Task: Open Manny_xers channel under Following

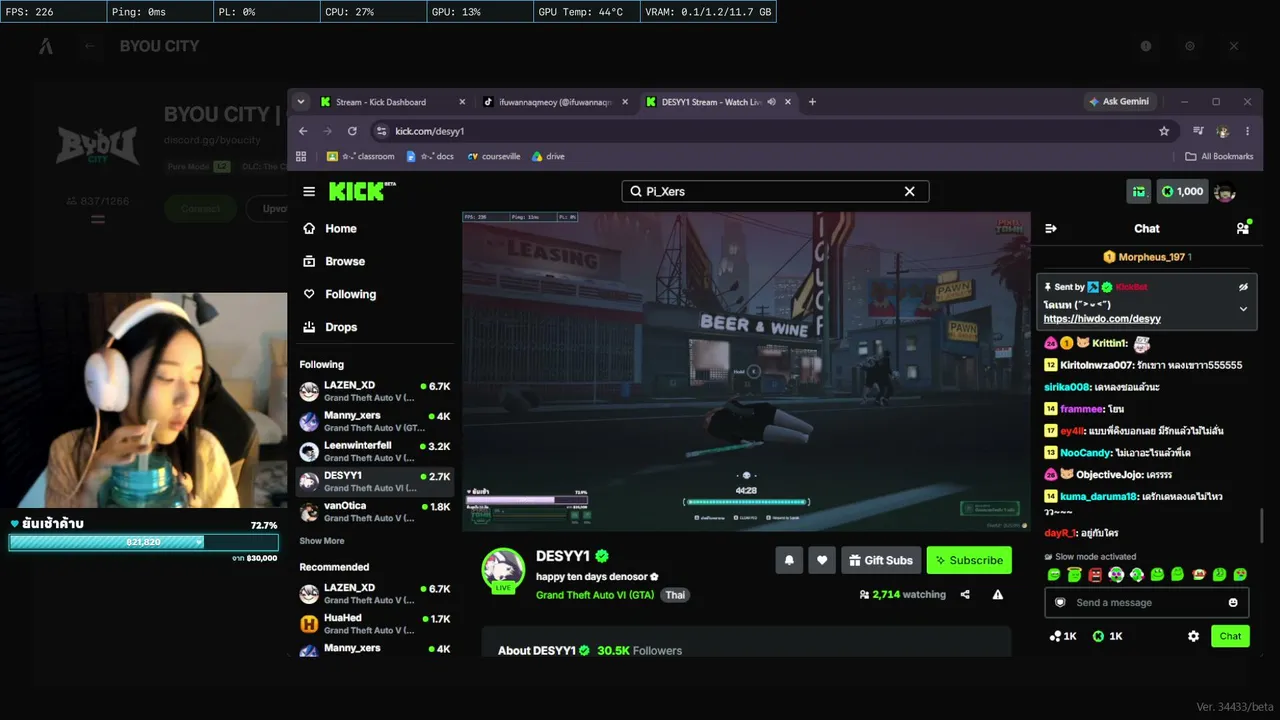Action: point(375,421)
